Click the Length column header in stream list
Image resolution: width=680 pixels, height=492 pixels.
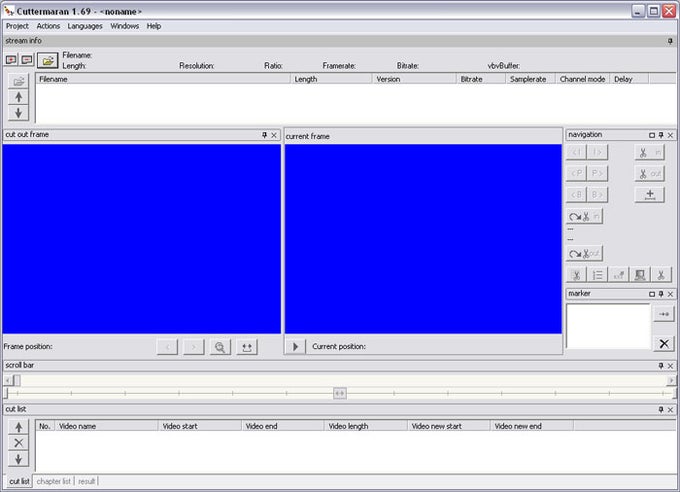click(x=331, y=79)
